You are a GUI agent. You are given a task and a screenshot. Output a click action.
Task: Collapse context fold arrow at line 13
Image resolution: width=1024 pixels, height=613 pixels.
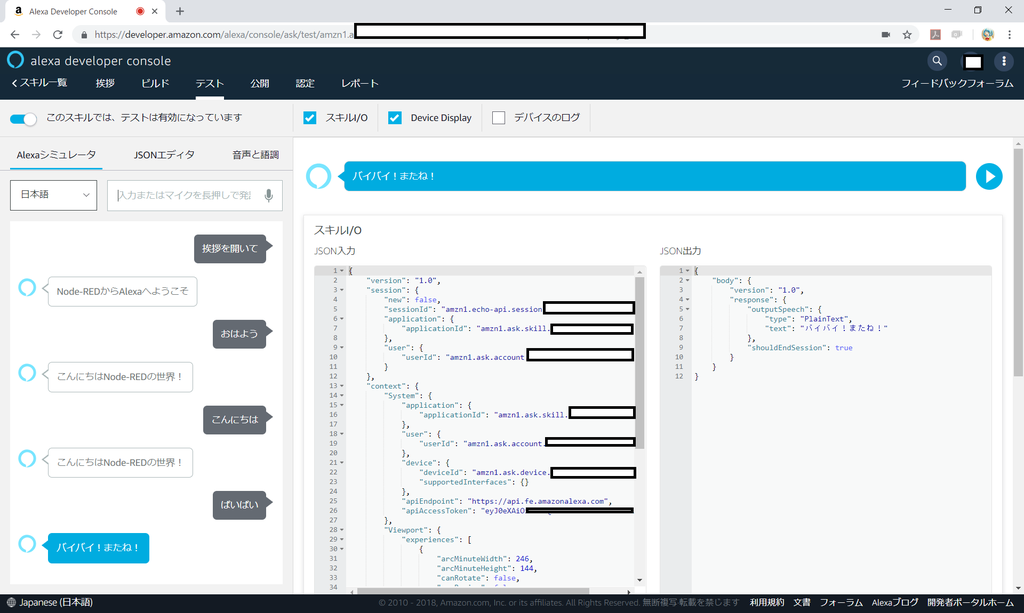click(x=342, y=386)
